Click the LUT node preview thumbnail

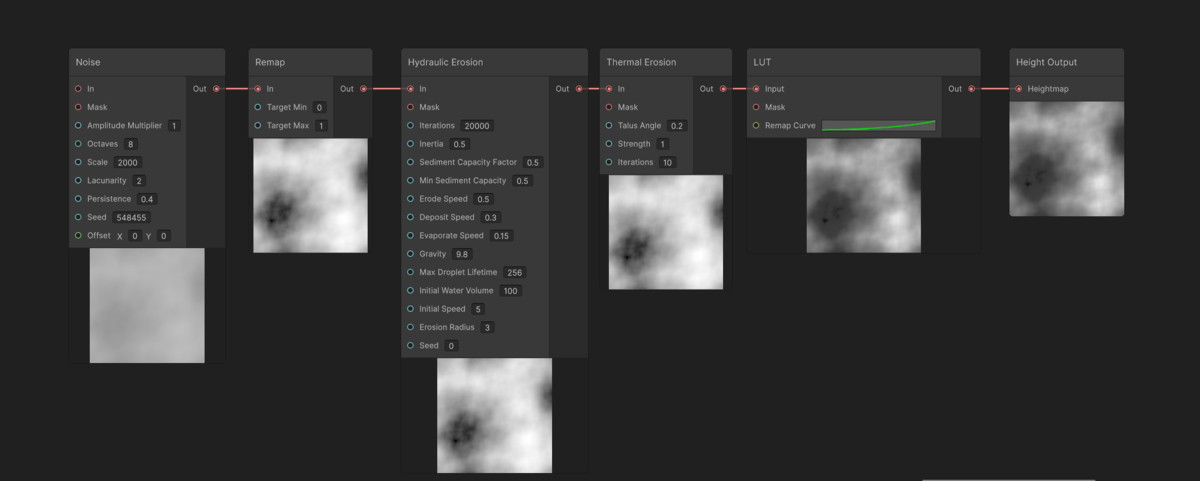864,196
